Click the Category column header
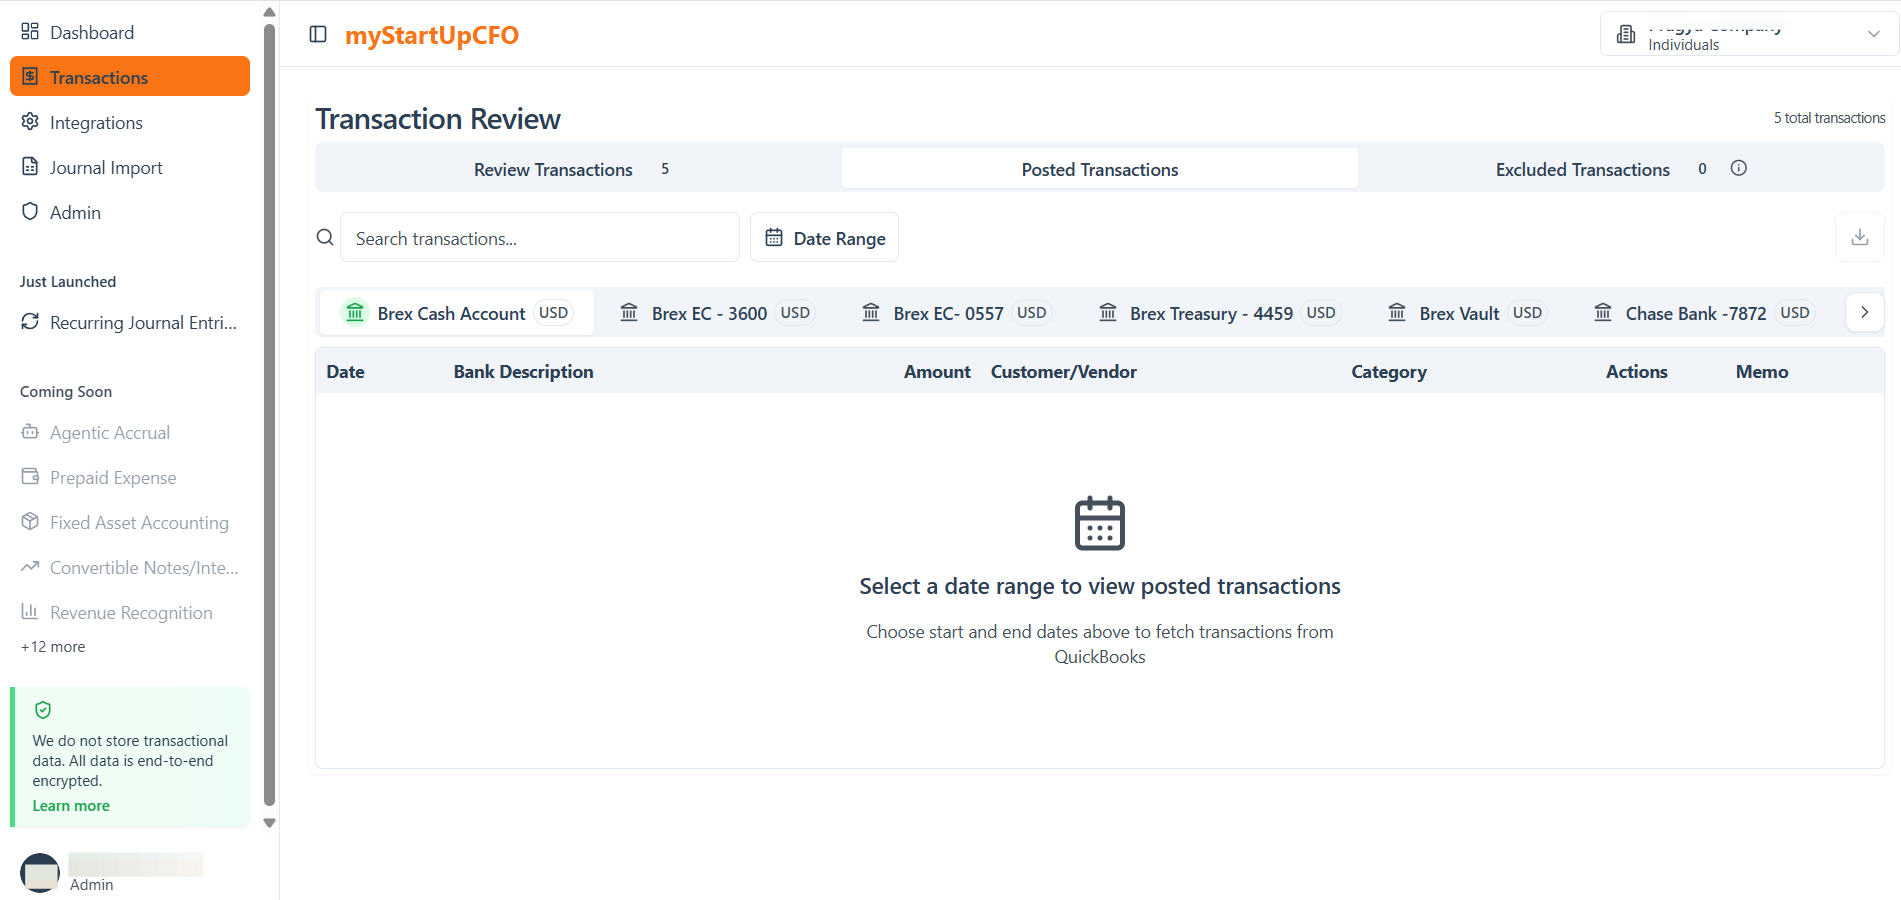 point(1389,372)
